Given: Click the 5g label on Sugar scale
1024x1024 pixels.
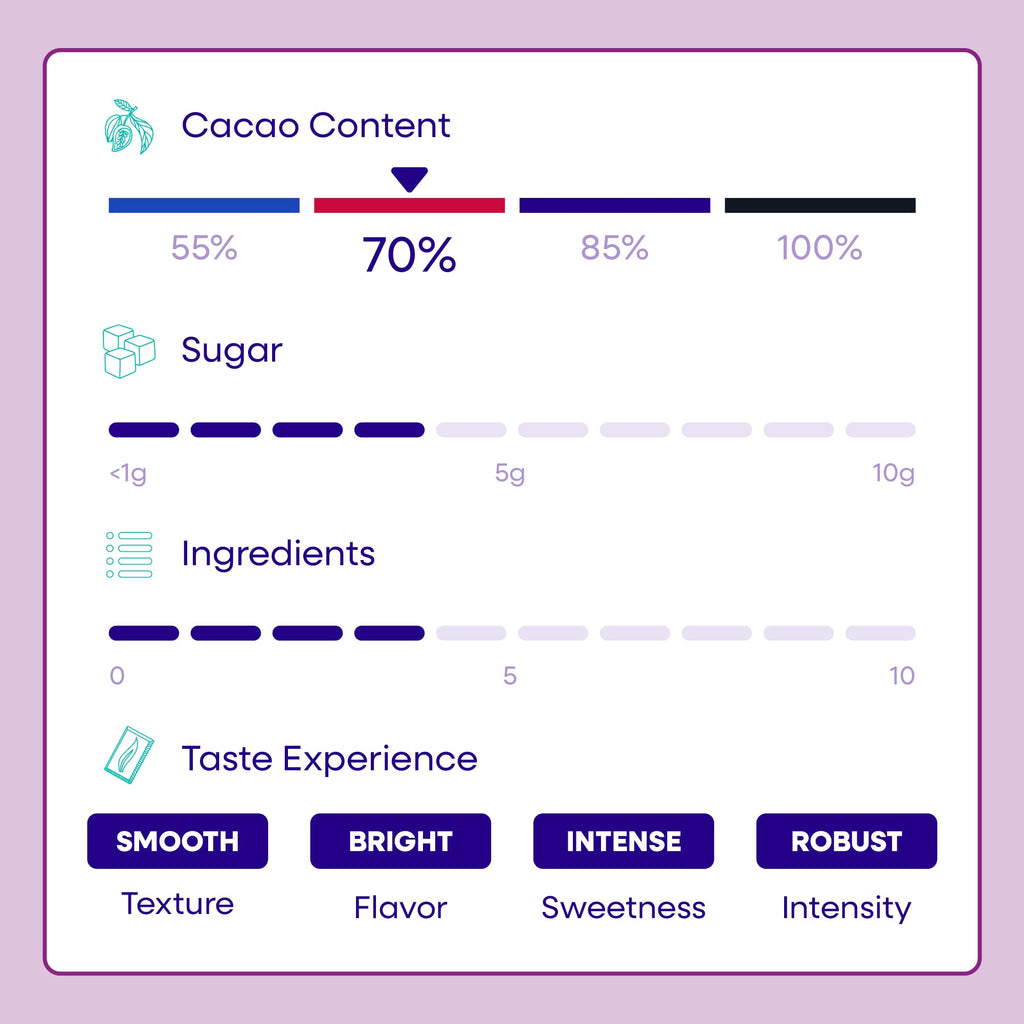Looking at the screenshot, I should [510, 473].
